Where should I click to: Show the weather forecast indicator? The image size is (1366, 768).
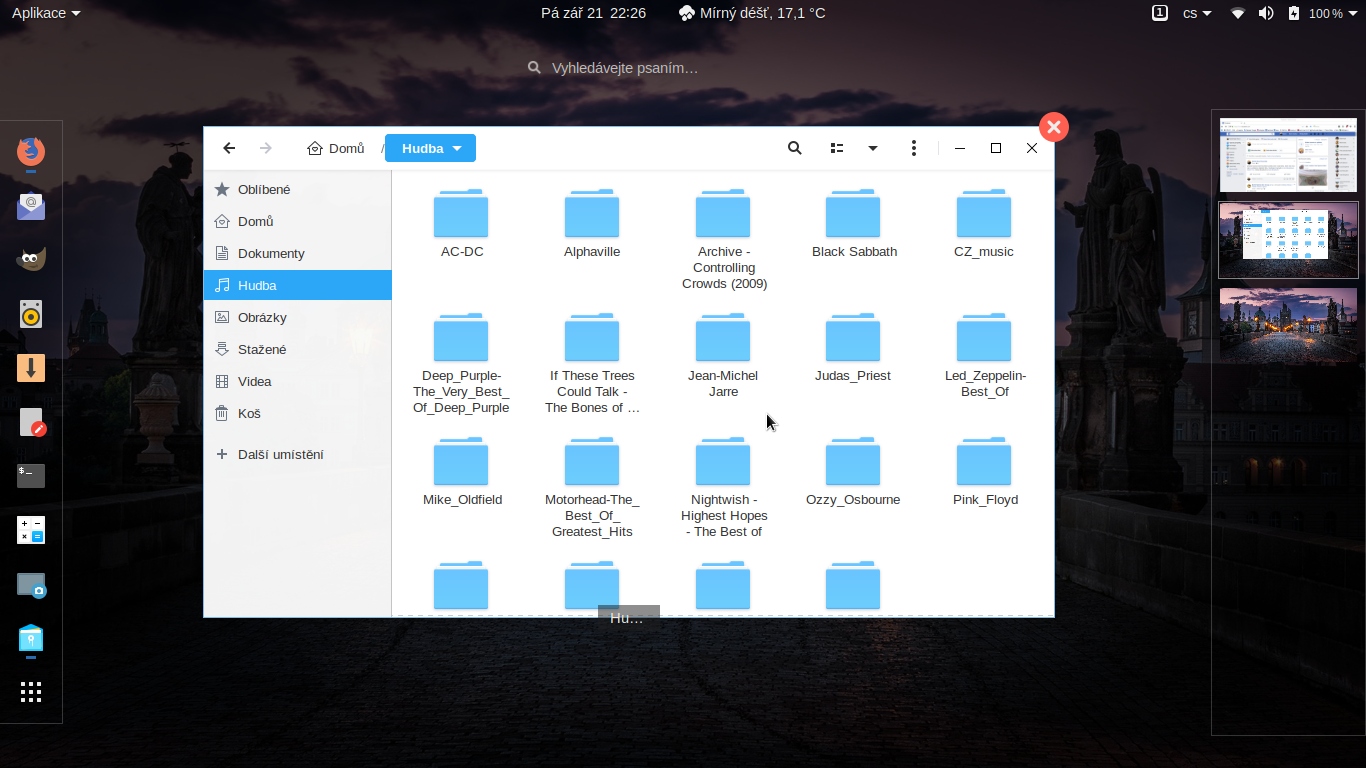pos(752,13)
